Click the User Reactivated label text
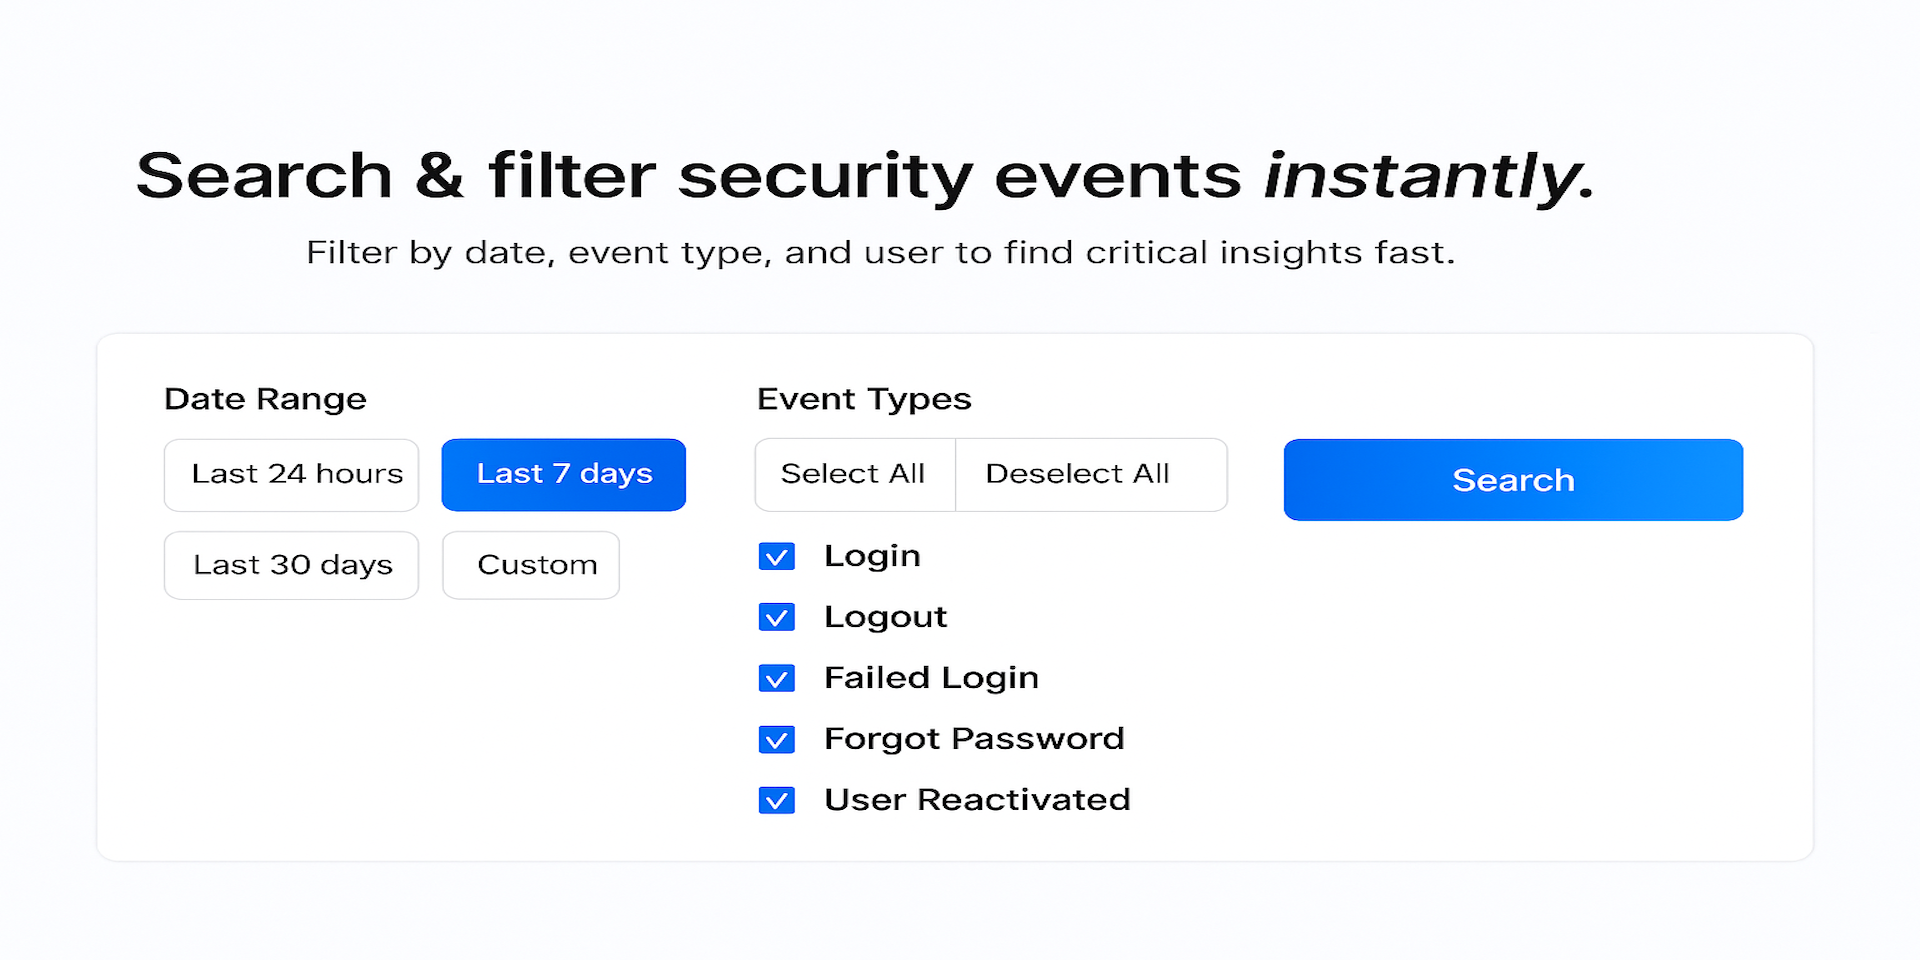 click(x=976, y=800)
